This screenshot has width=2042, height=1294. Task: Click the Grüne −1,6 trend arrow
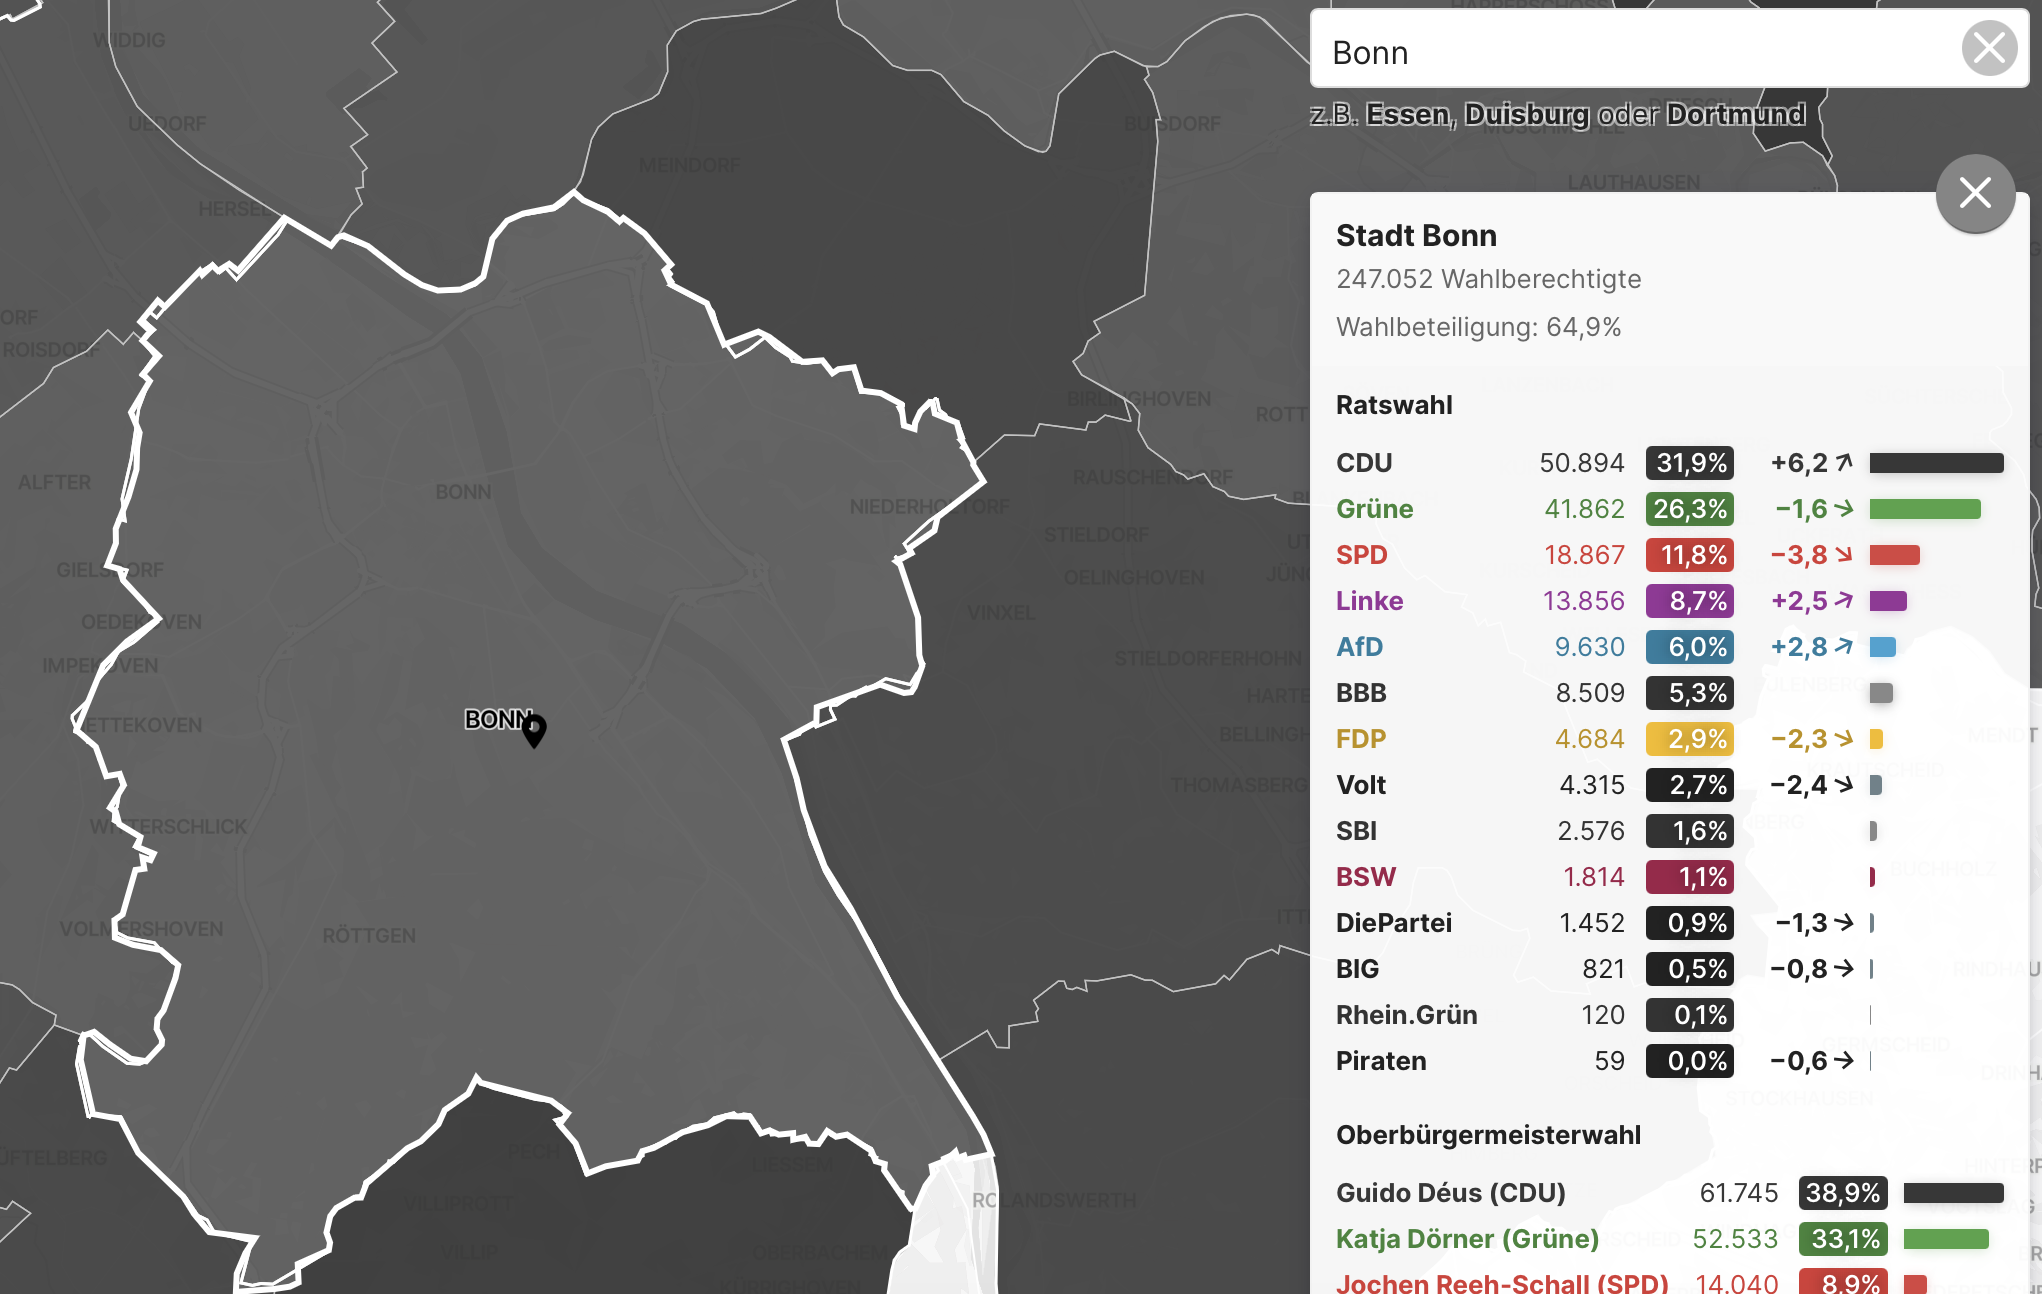1844,508
